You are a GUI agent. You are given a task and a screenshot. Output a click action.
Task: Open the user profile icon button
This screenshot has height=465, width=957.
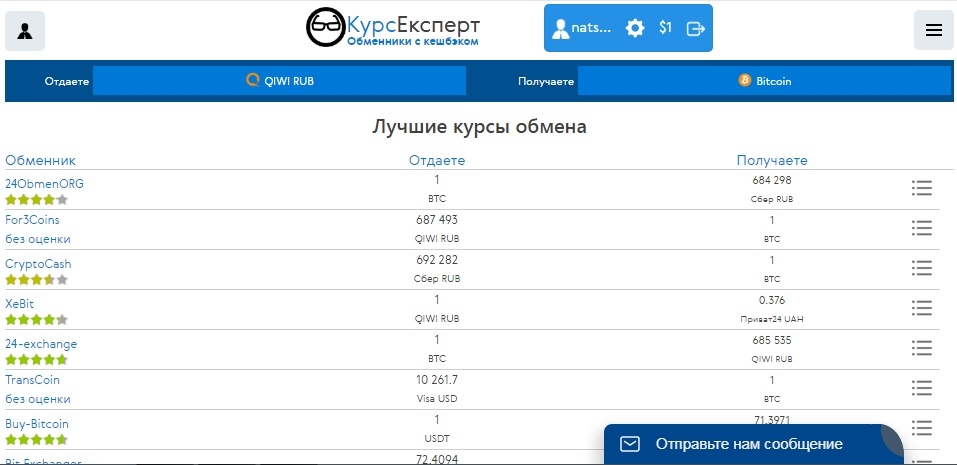tap(25, 31)
